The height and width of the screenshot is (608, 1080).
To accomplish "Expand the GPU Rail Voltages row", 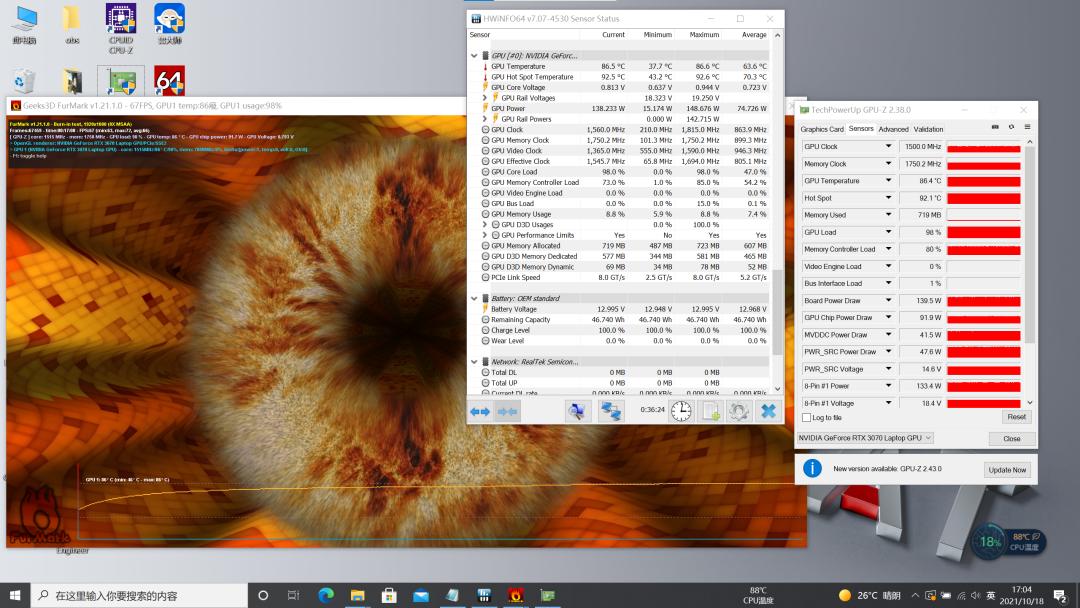I will 485,98.
